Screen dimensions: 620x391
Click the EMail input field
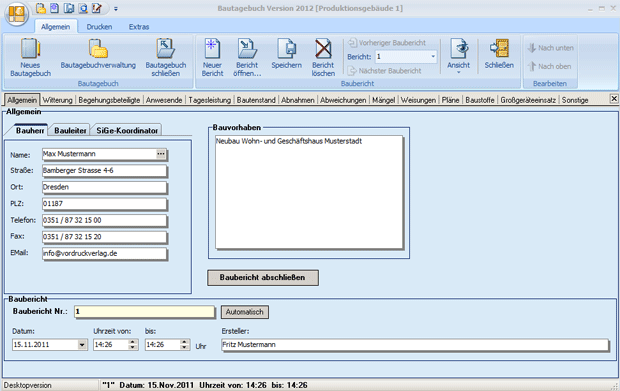tap(104, 254)
